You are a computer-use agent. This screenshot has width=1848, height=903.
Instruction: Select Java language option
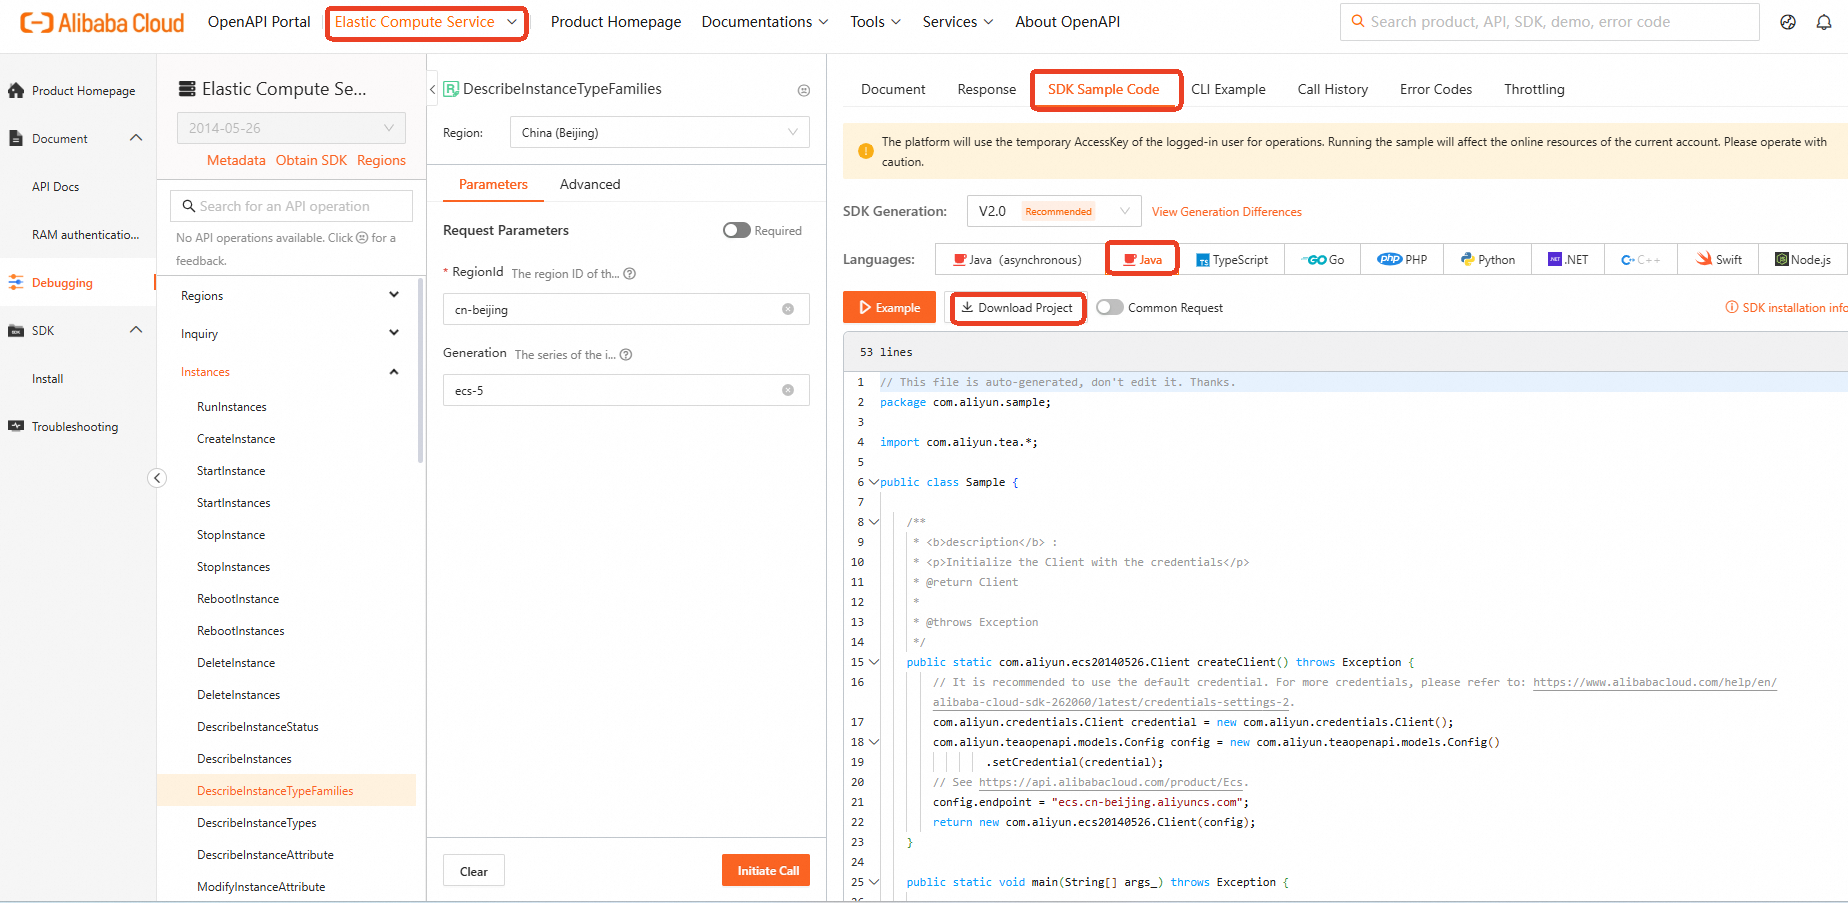pos(1142,259)
